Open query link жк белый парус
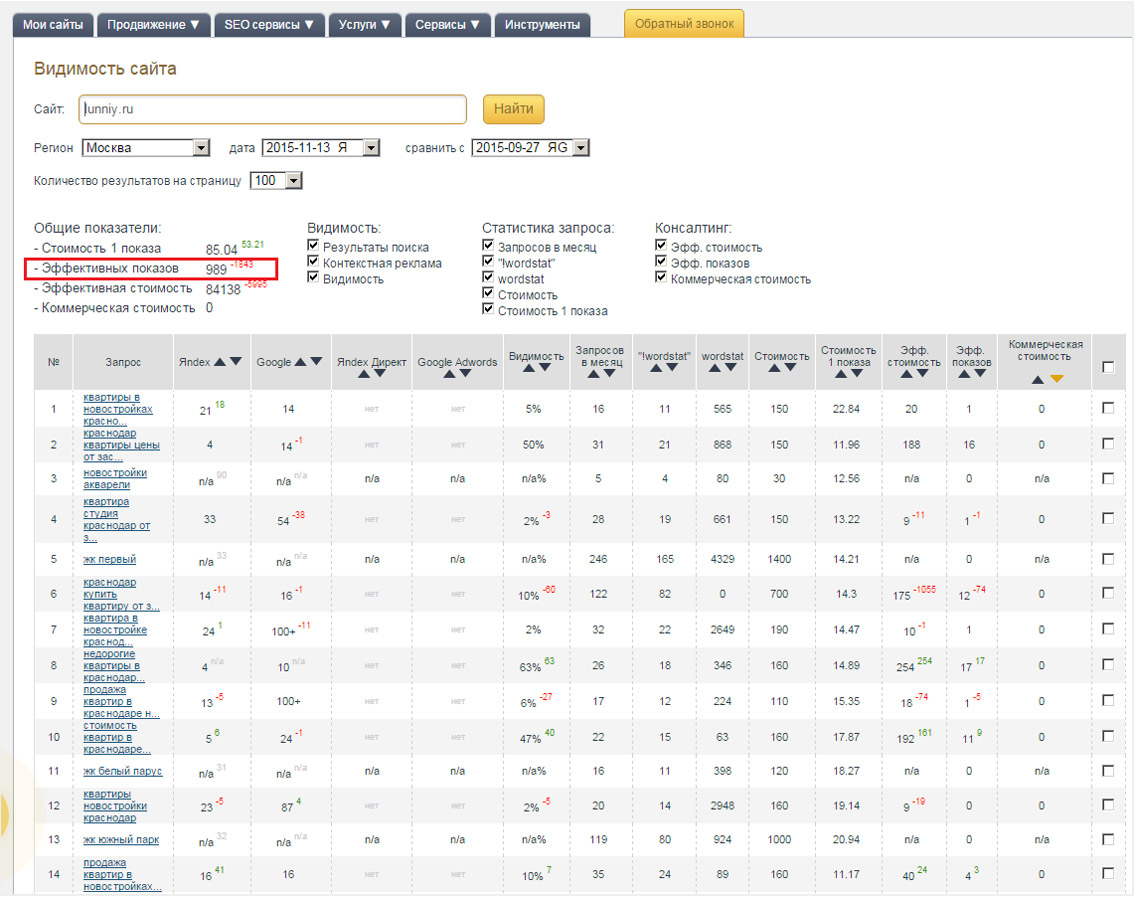Viewport: 1139px width, 897px height. point(123,771)
